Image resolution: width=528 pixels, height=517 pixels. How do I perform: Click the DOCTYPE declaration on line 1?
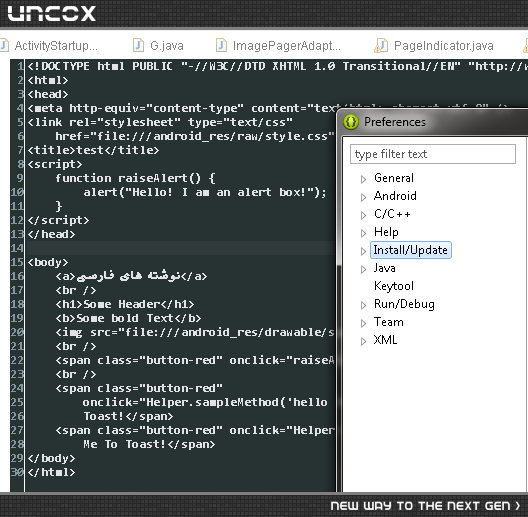pos(277,66)
